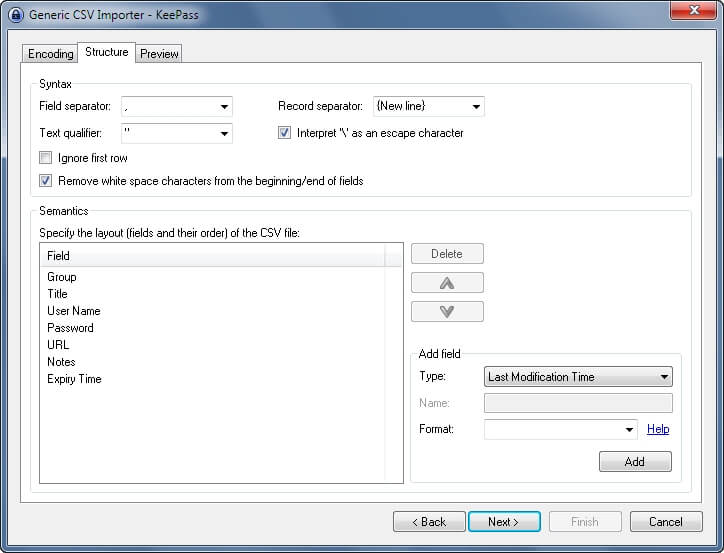
Task: Click the Add button
Action: click(x=635, y=462)
